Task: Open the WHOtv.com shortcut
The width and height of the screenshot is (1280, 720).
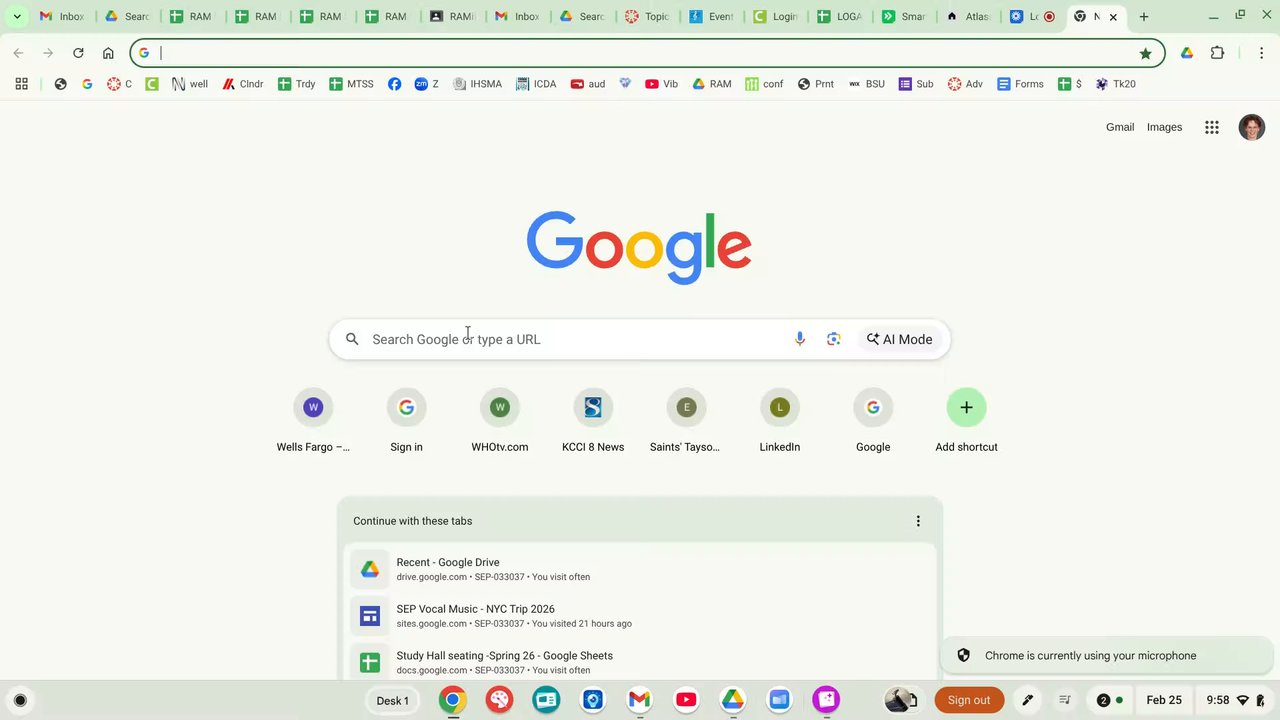Action: [500, 420]
